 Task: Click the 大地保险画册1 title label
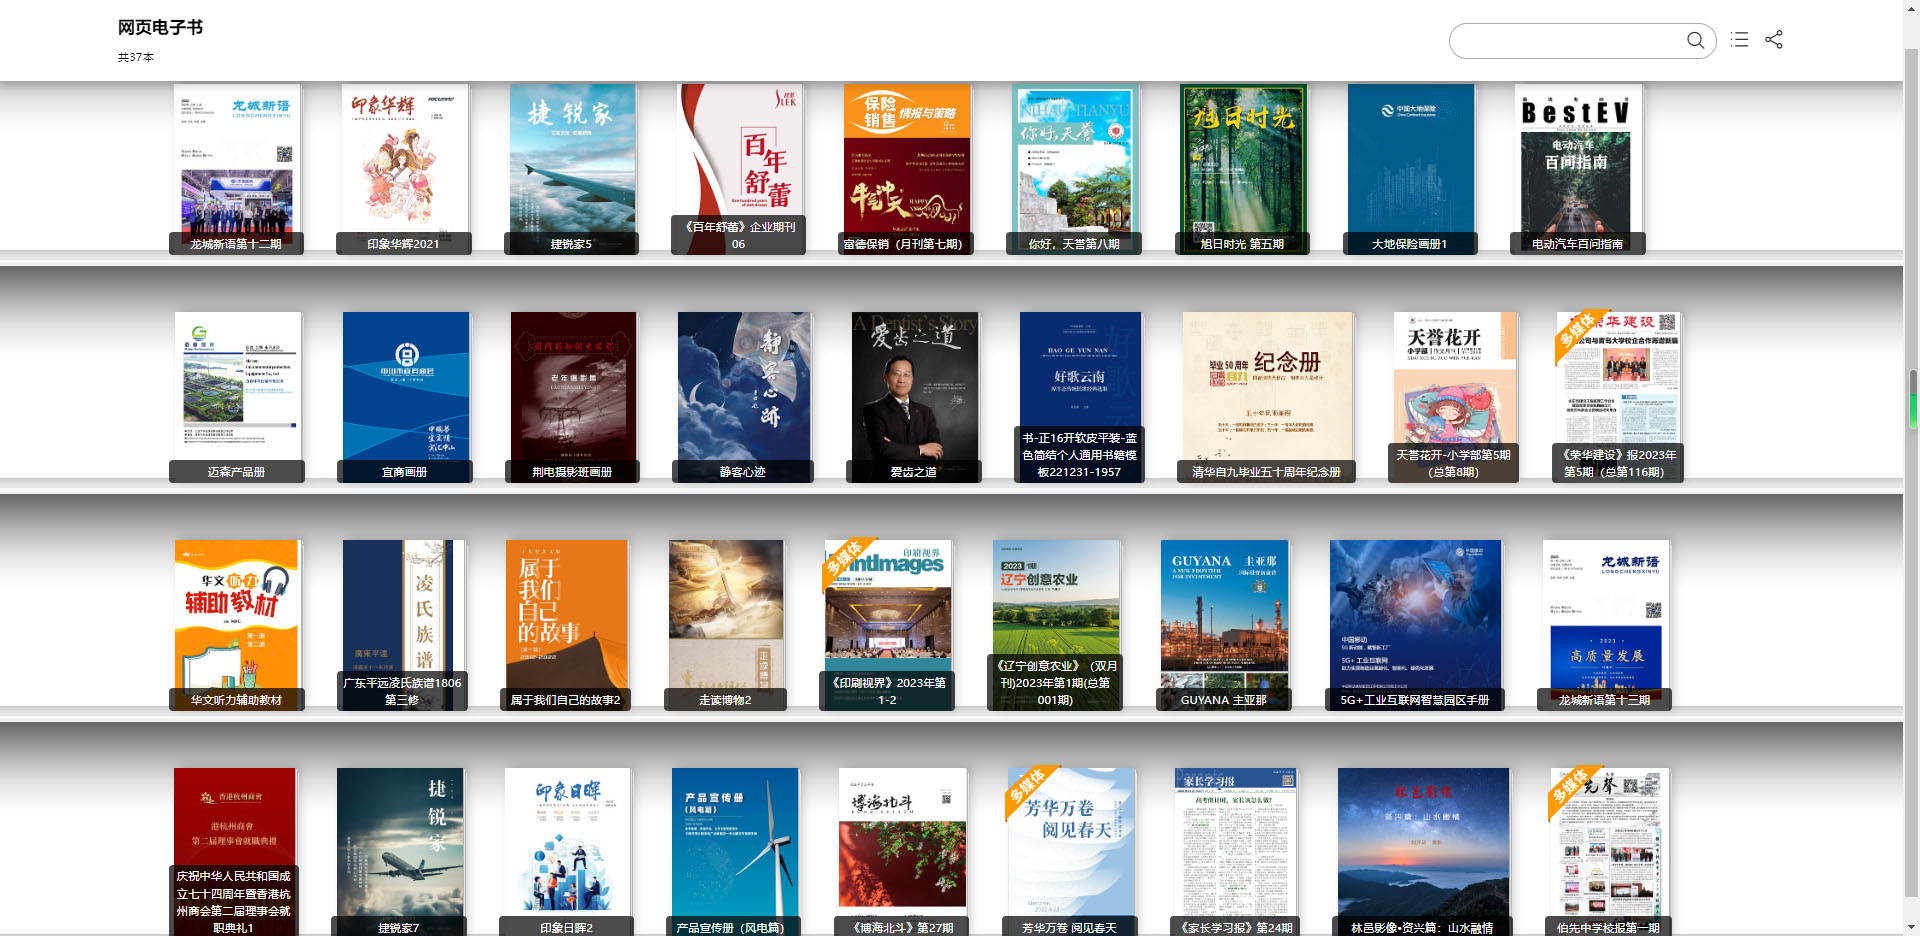(x=1409, y=244)
